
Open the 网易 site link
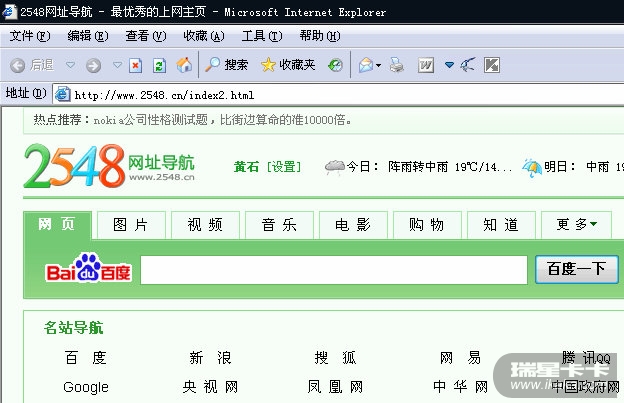[460, 358]
